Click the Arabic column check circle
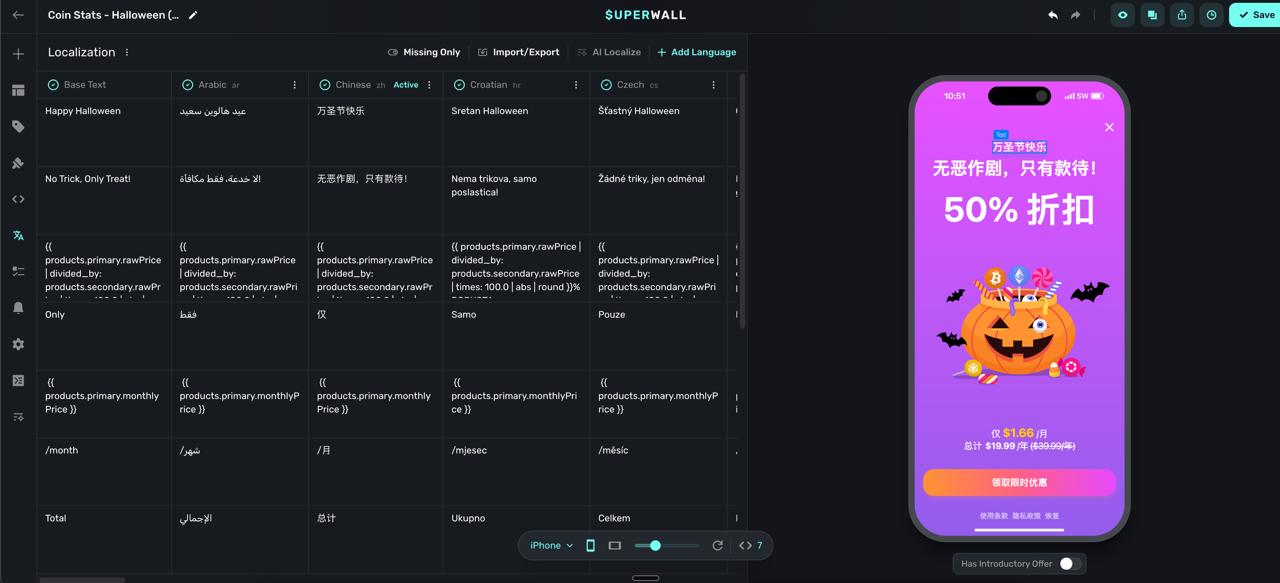This screenshot has height=583, width=1280. pyautogui.click(x=187, y=85)
